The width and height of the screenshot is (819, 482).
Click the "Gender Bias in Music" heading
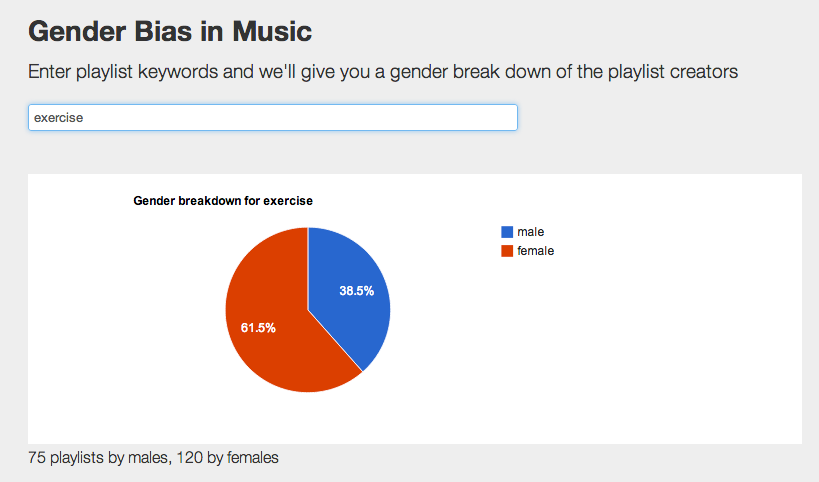(170, 32)
